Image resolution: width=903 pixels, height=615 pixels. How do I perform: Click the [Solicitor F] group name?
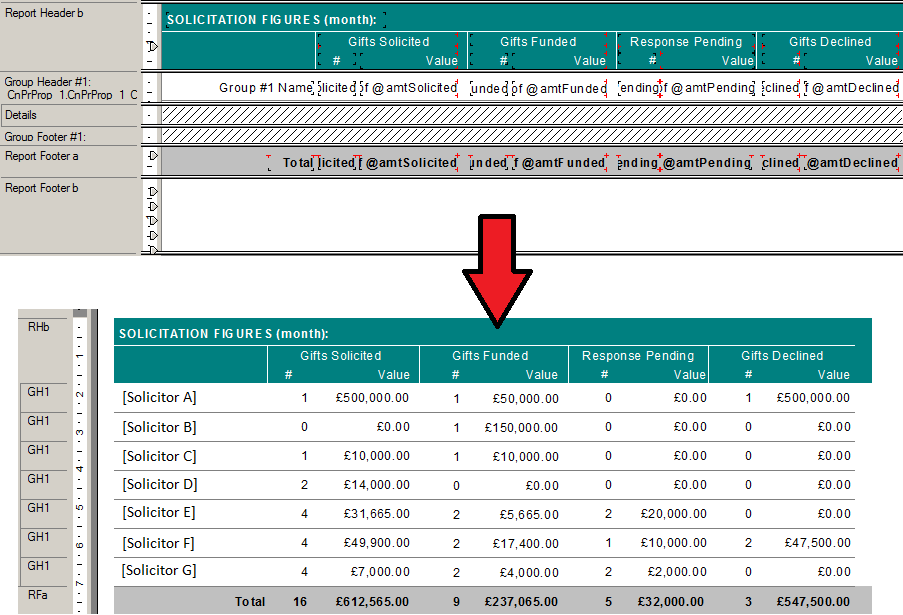tap(158, 543)
